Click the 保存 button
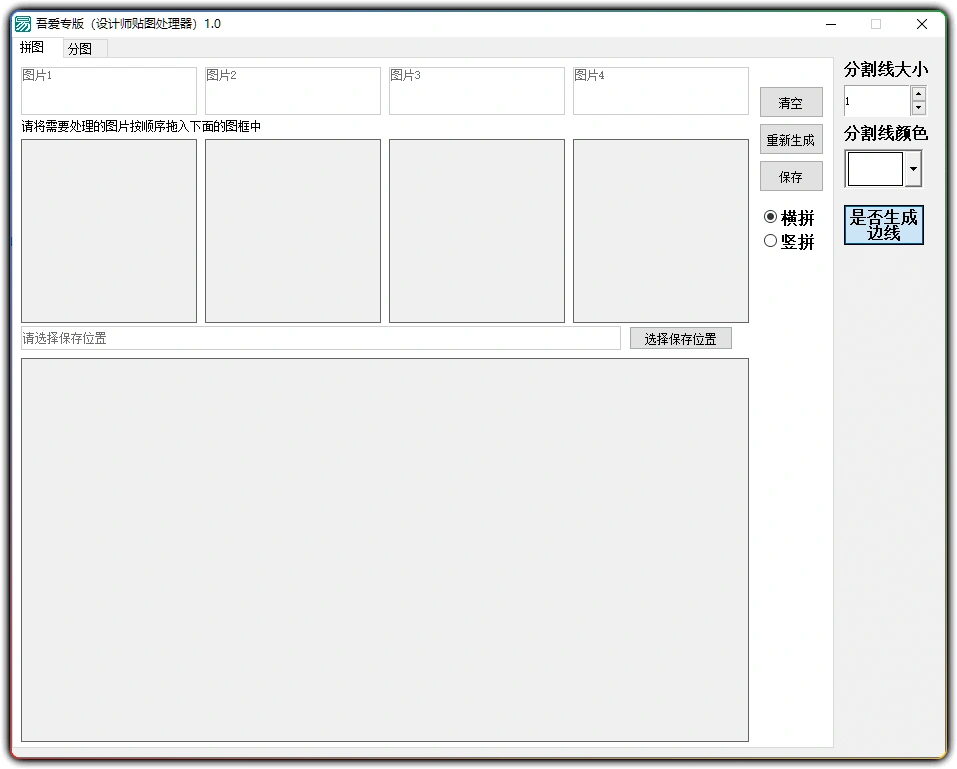 point(790,176)
